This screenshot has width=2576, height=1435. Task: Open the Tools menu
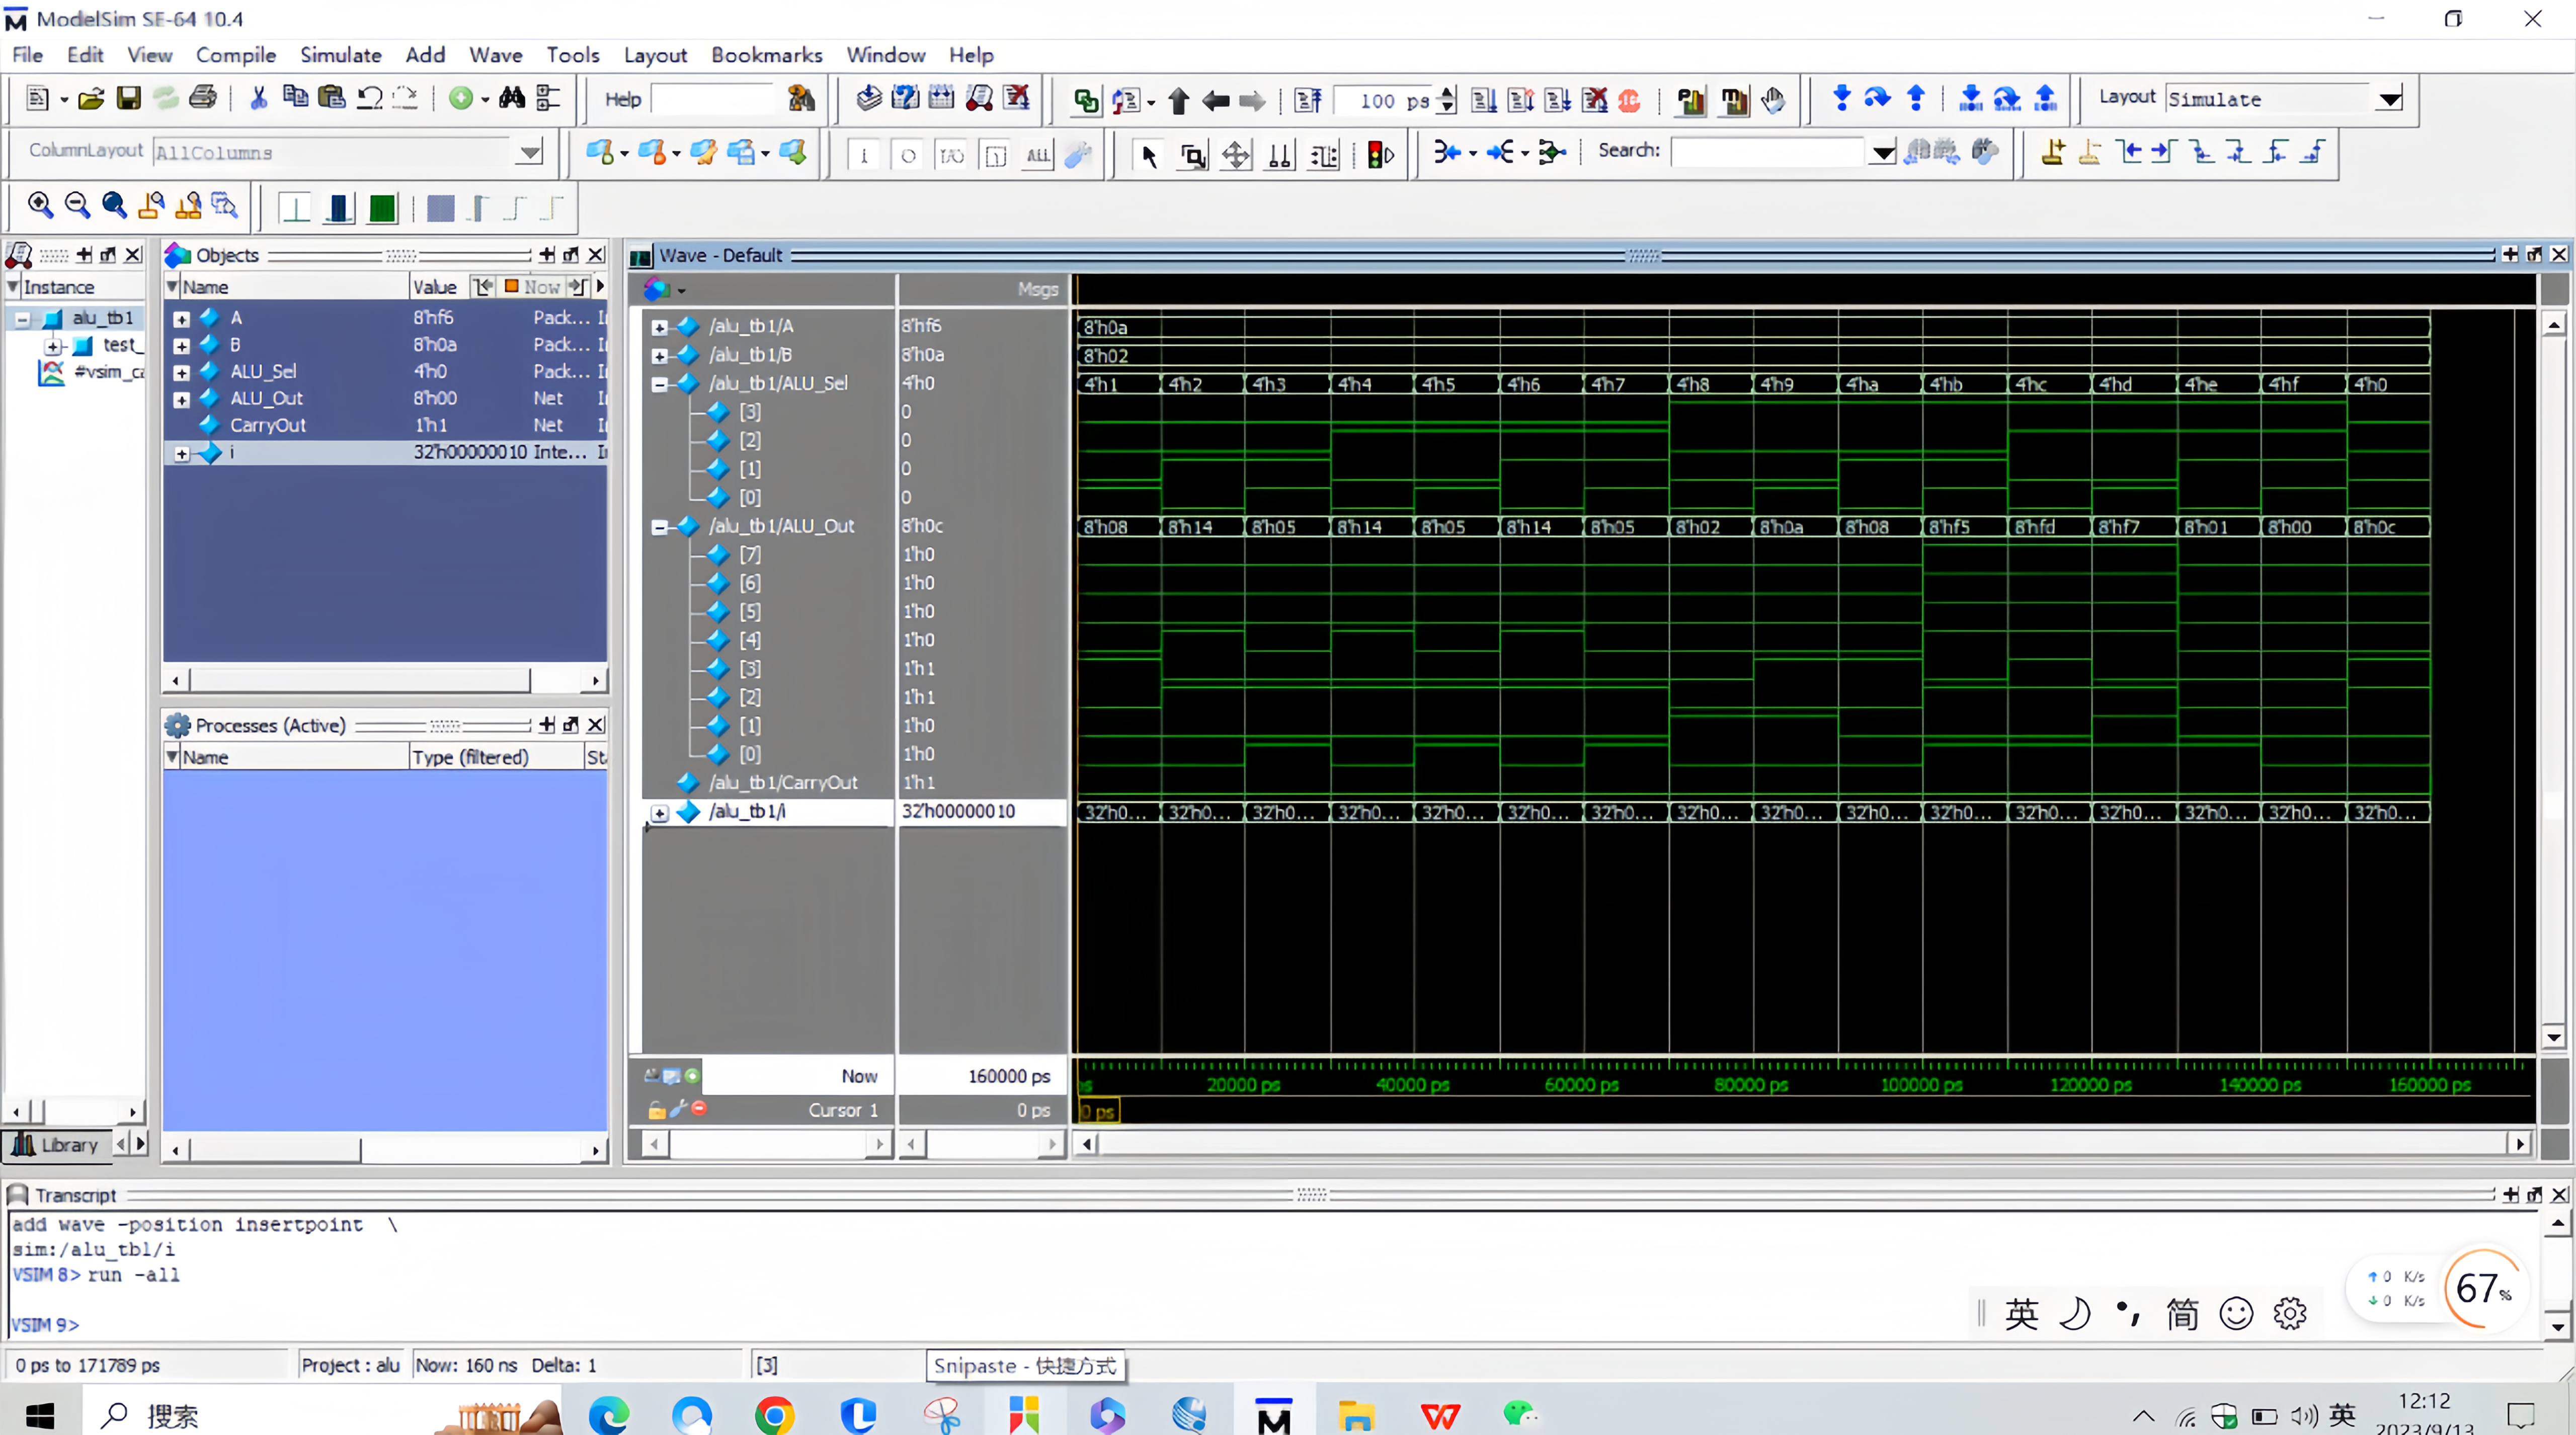click(x=572, y=55)
